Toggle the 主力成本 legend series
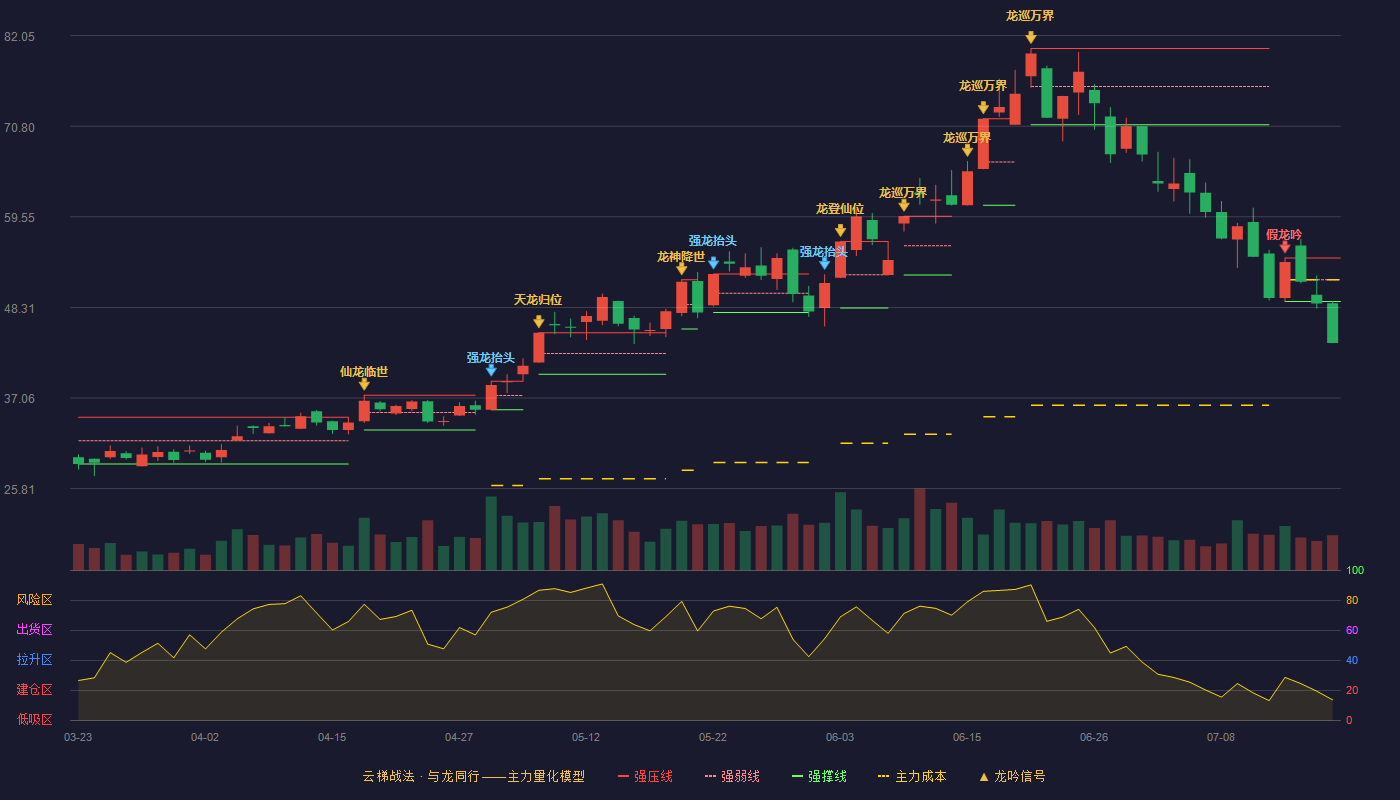 (912, 776)
